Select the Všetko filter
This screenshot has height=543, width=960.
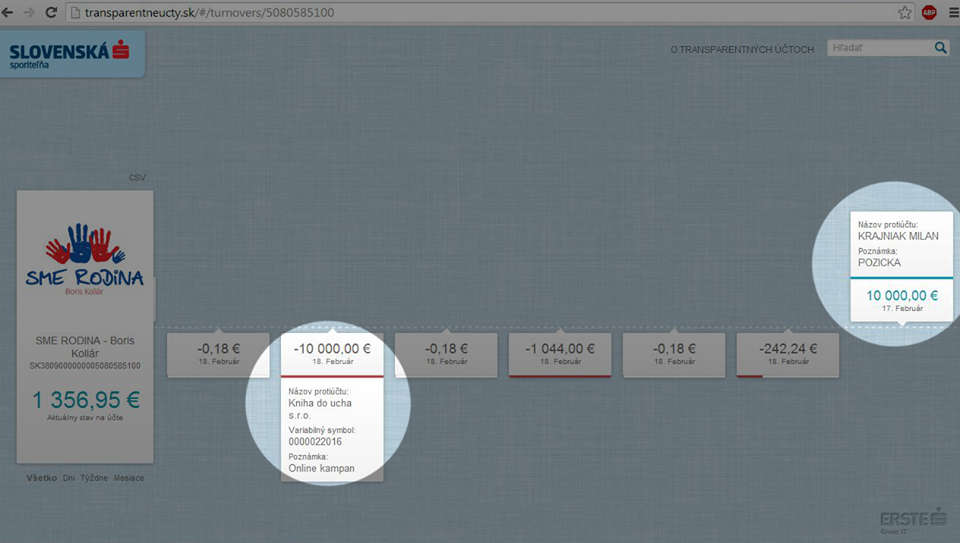pyautogui.click(x=42, y=477)
